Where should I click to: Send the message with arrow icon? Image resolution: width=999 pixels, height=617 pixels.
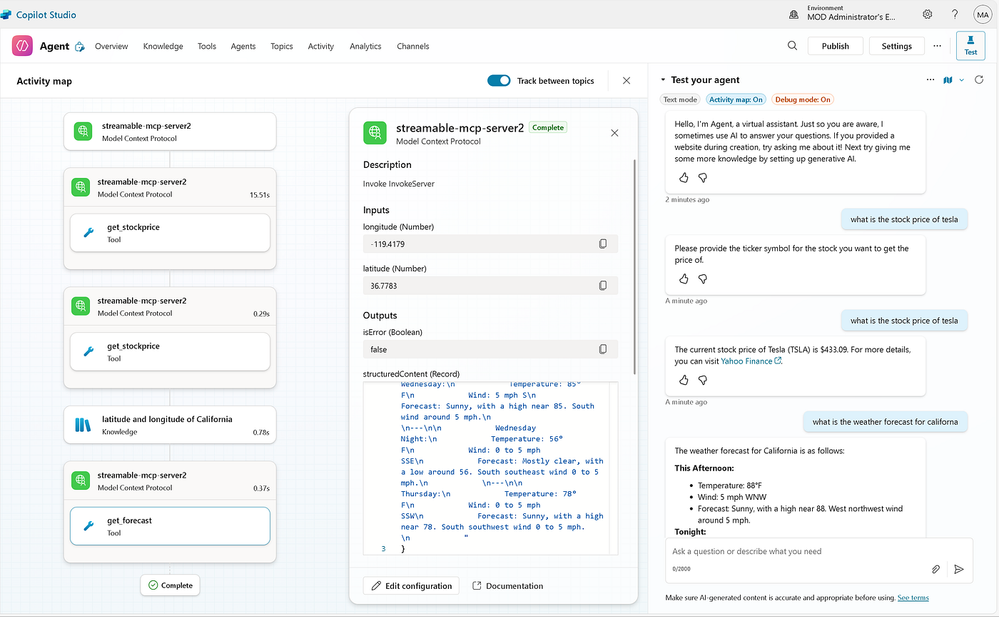[x=959, y=569]
